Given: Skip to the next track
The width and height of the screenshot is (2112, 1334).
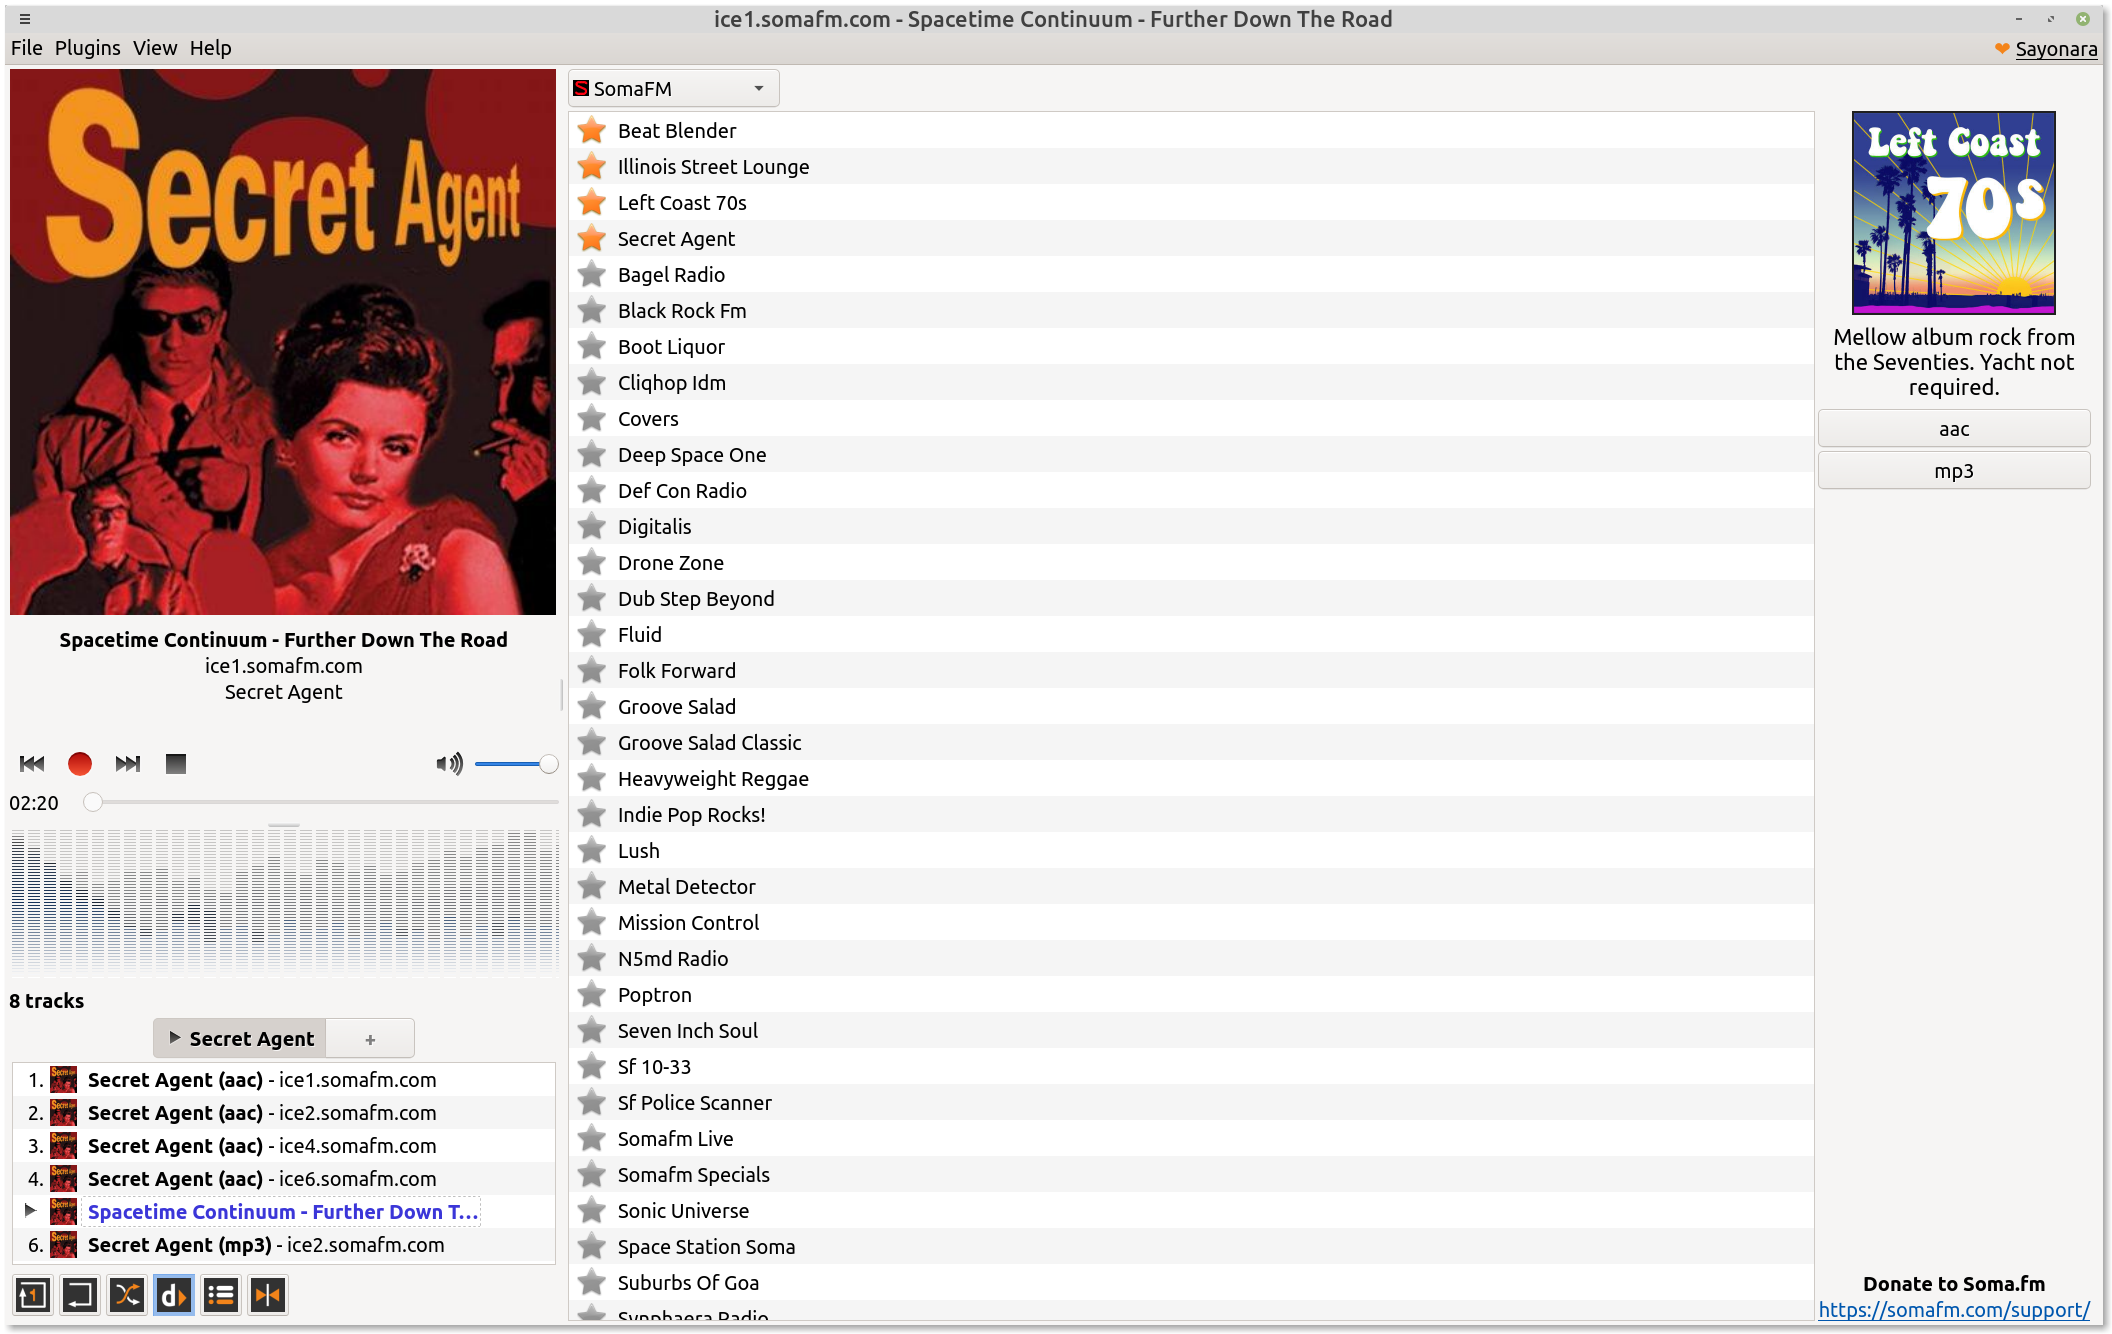Looking at the screenshot, I should tap(128, 764).
